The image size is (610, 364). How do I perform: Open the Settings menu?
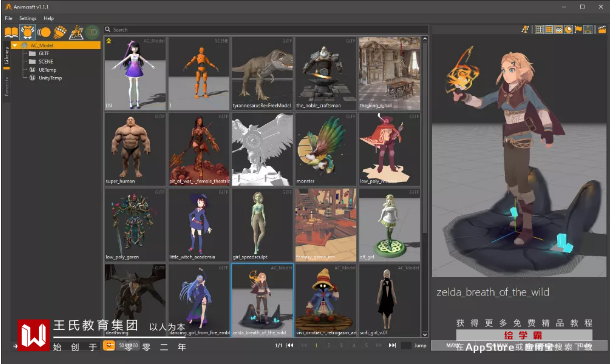tap(28, 18)
